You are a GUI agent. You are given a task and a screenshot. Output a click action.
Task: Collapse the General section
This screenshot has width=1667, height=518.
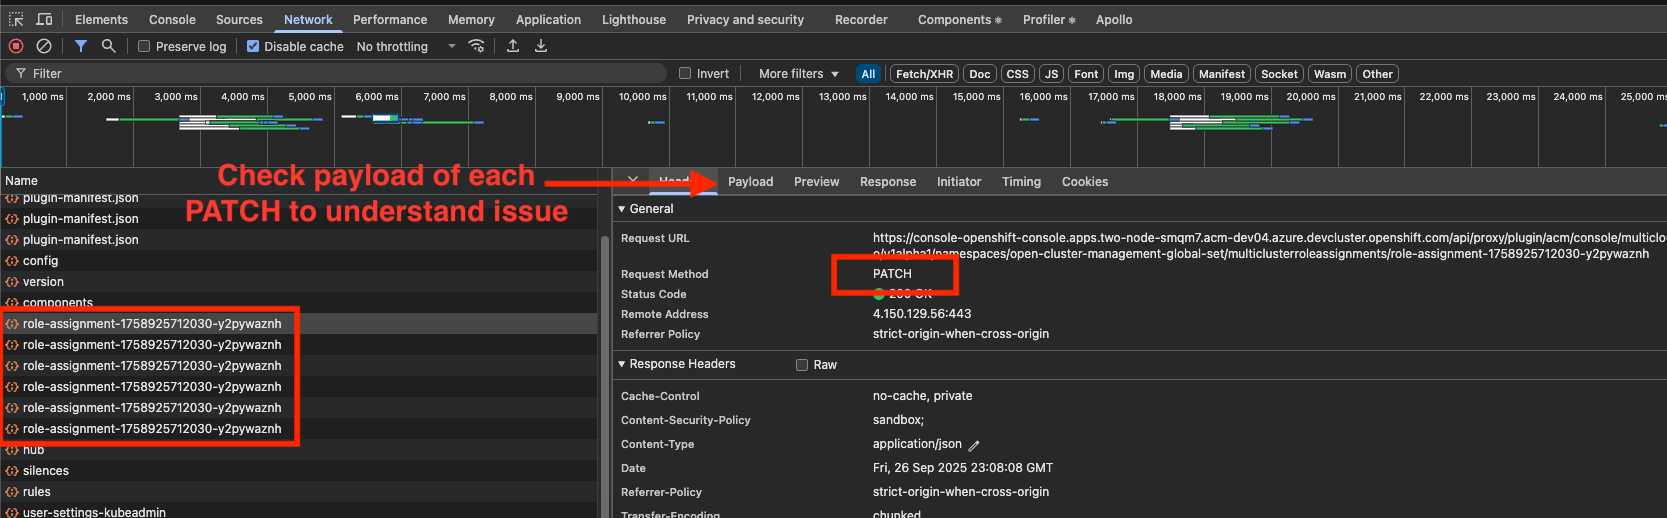click(x=622, y=209)
